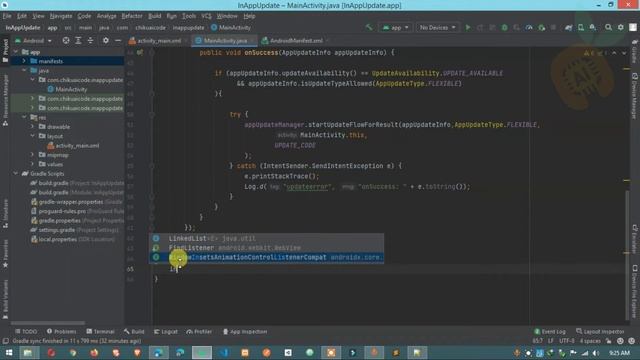Choose LinkedList from autocomplete popup
Viewport: 640px width, 360px height.
[266, 238]
